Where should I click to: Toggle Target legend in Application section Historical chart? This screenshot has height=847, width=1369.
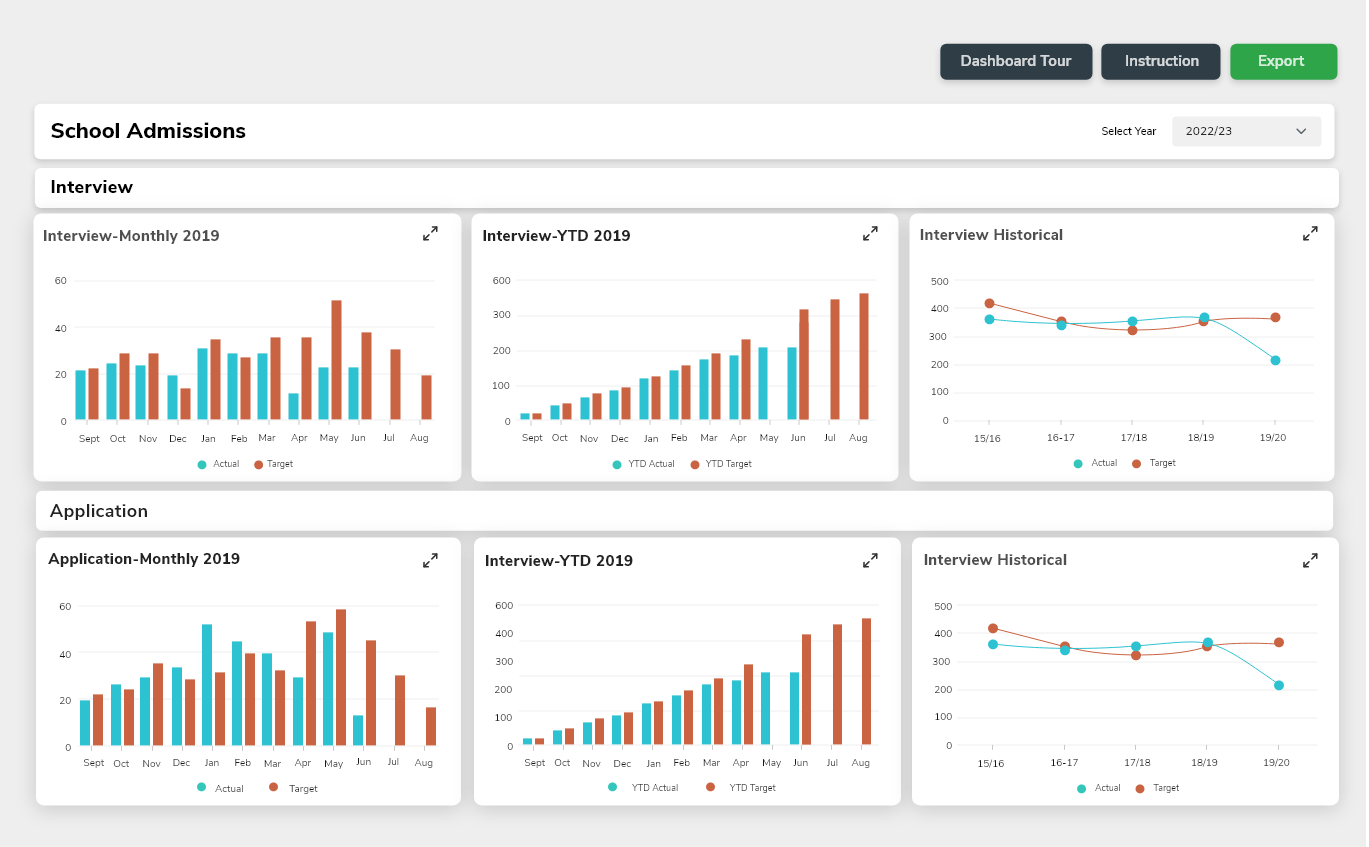(x=1158, y=788)
